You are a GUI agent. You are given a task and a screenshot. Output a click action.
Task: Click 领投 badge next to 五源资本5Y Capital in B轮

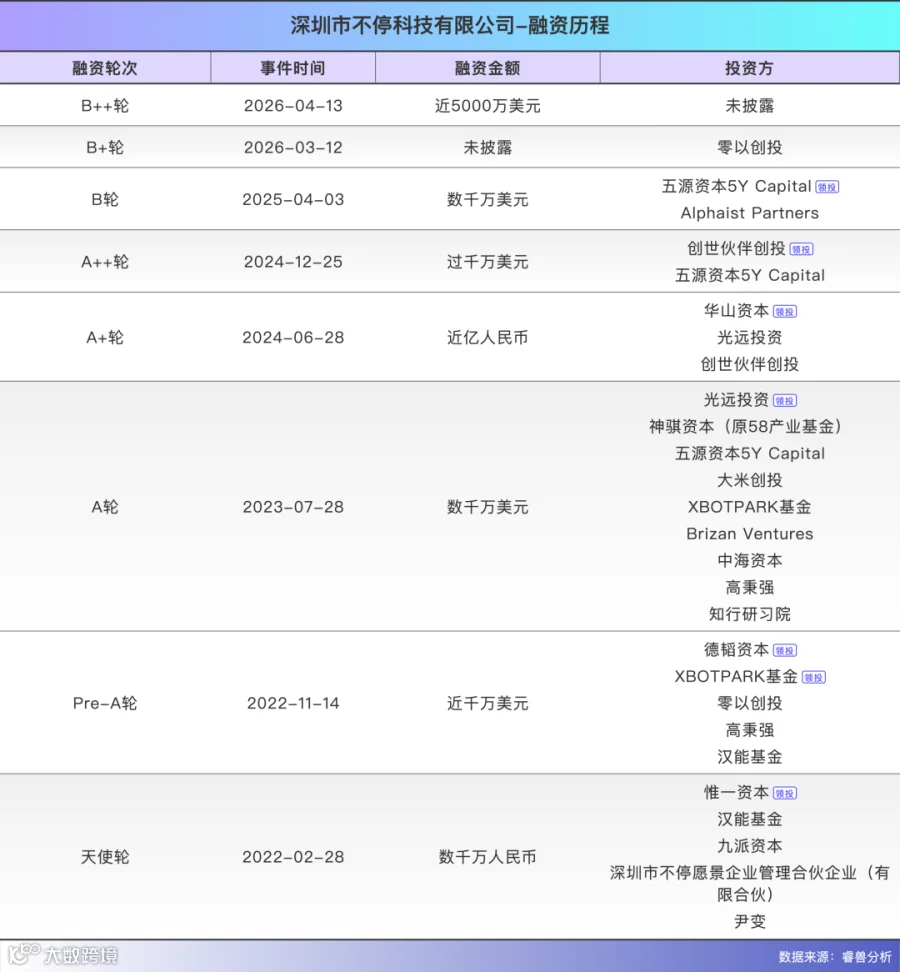[827, 187]
